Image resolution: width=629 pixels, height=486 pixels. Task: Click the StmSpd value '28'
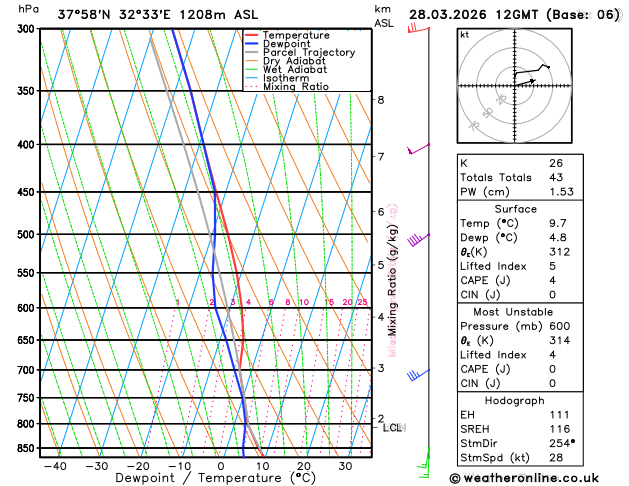(556, 458)
